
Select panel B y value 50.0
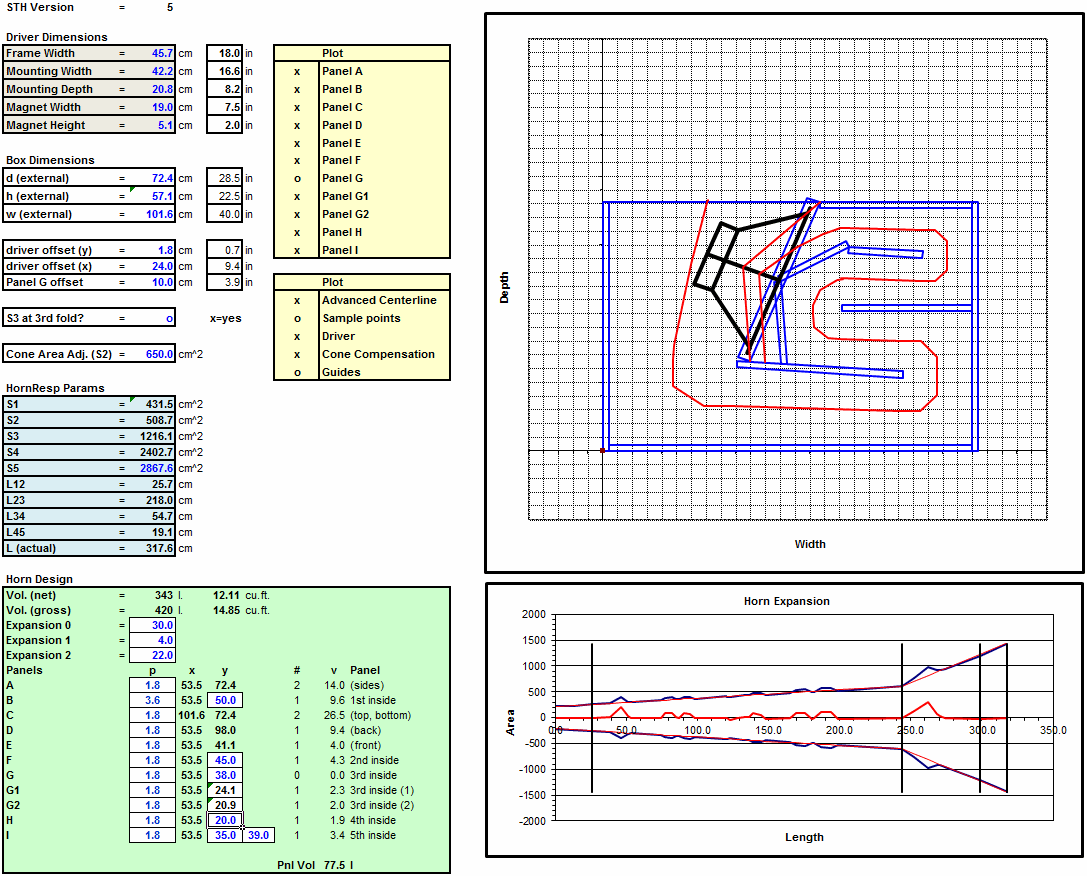(225, 700)
